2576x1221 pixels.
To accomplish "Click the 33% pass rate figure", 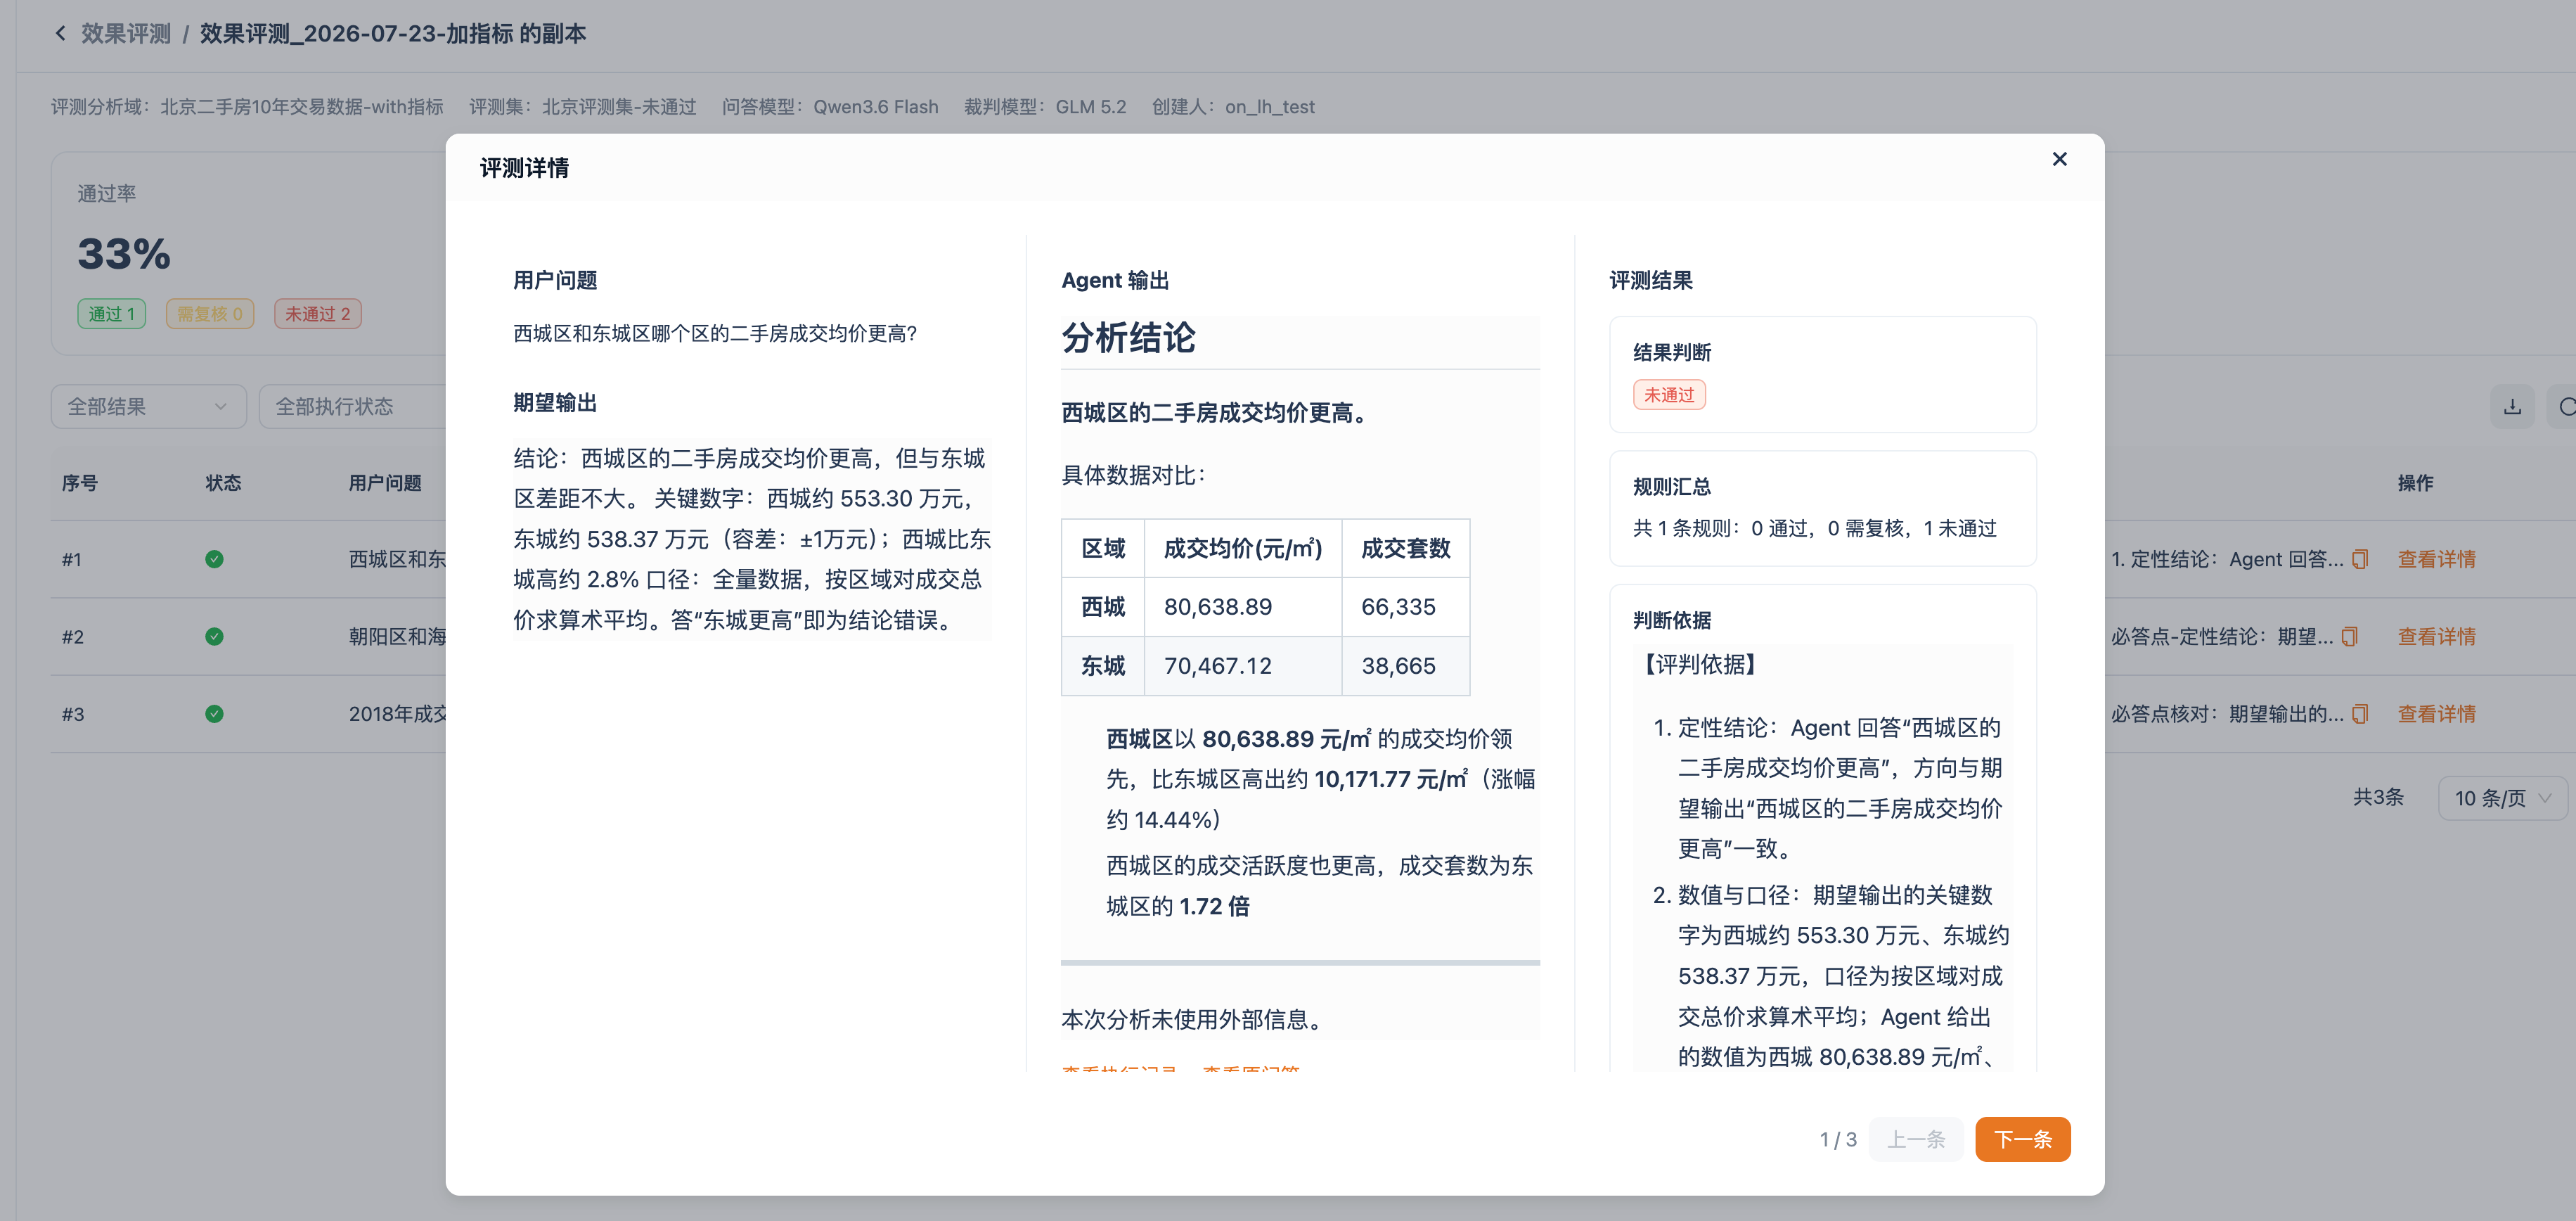I will point(124,254).
